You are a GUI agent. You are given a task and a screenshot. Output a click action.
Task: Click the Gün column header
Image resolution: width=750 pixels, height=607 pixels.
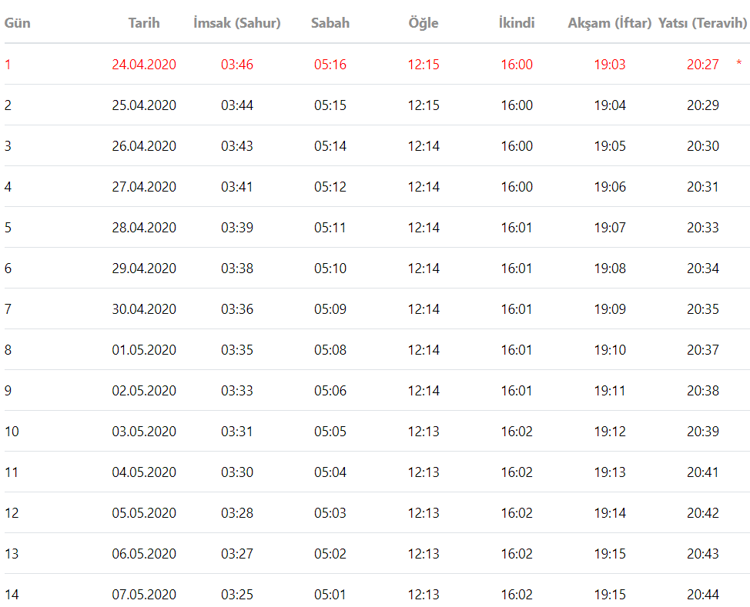coord(16,23)
